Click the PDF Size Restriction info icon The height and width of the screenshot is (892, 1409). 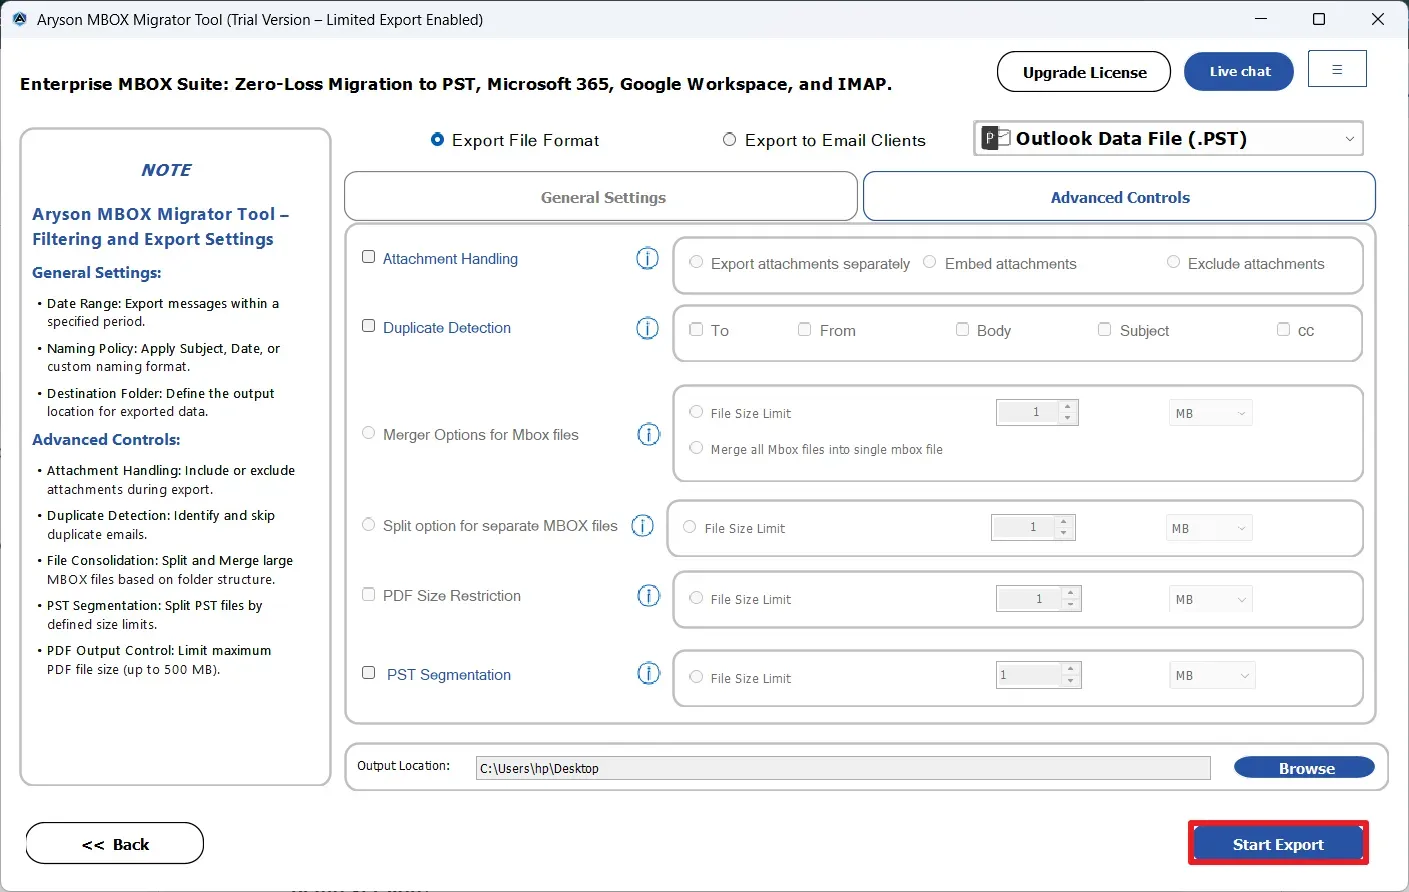pyautogui.click(x=649, y=596)
